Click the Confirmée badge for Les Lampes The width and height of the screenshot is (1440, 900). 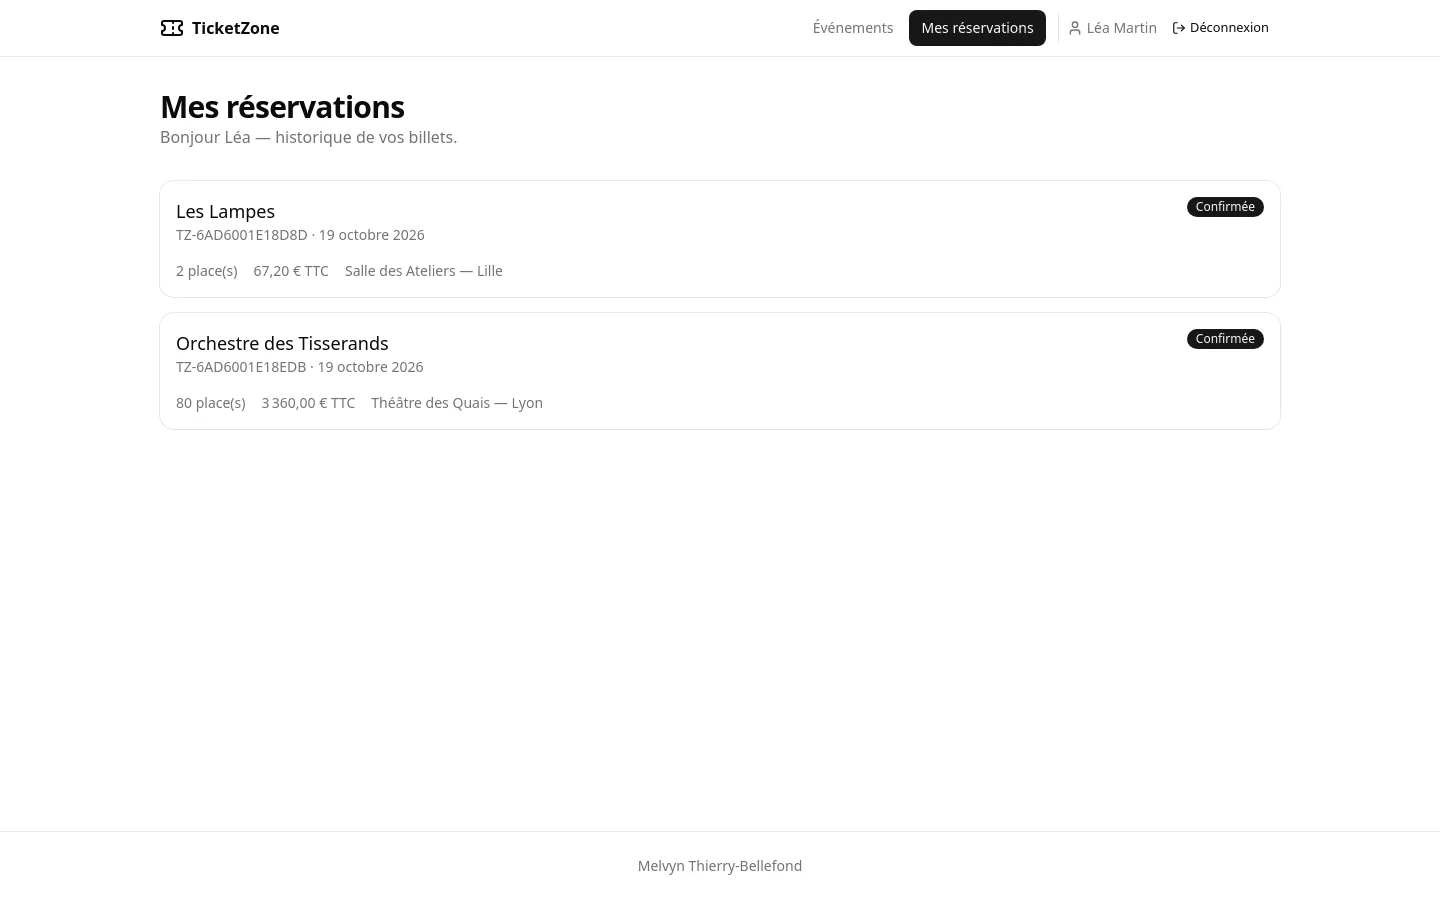coord(1225,207)
